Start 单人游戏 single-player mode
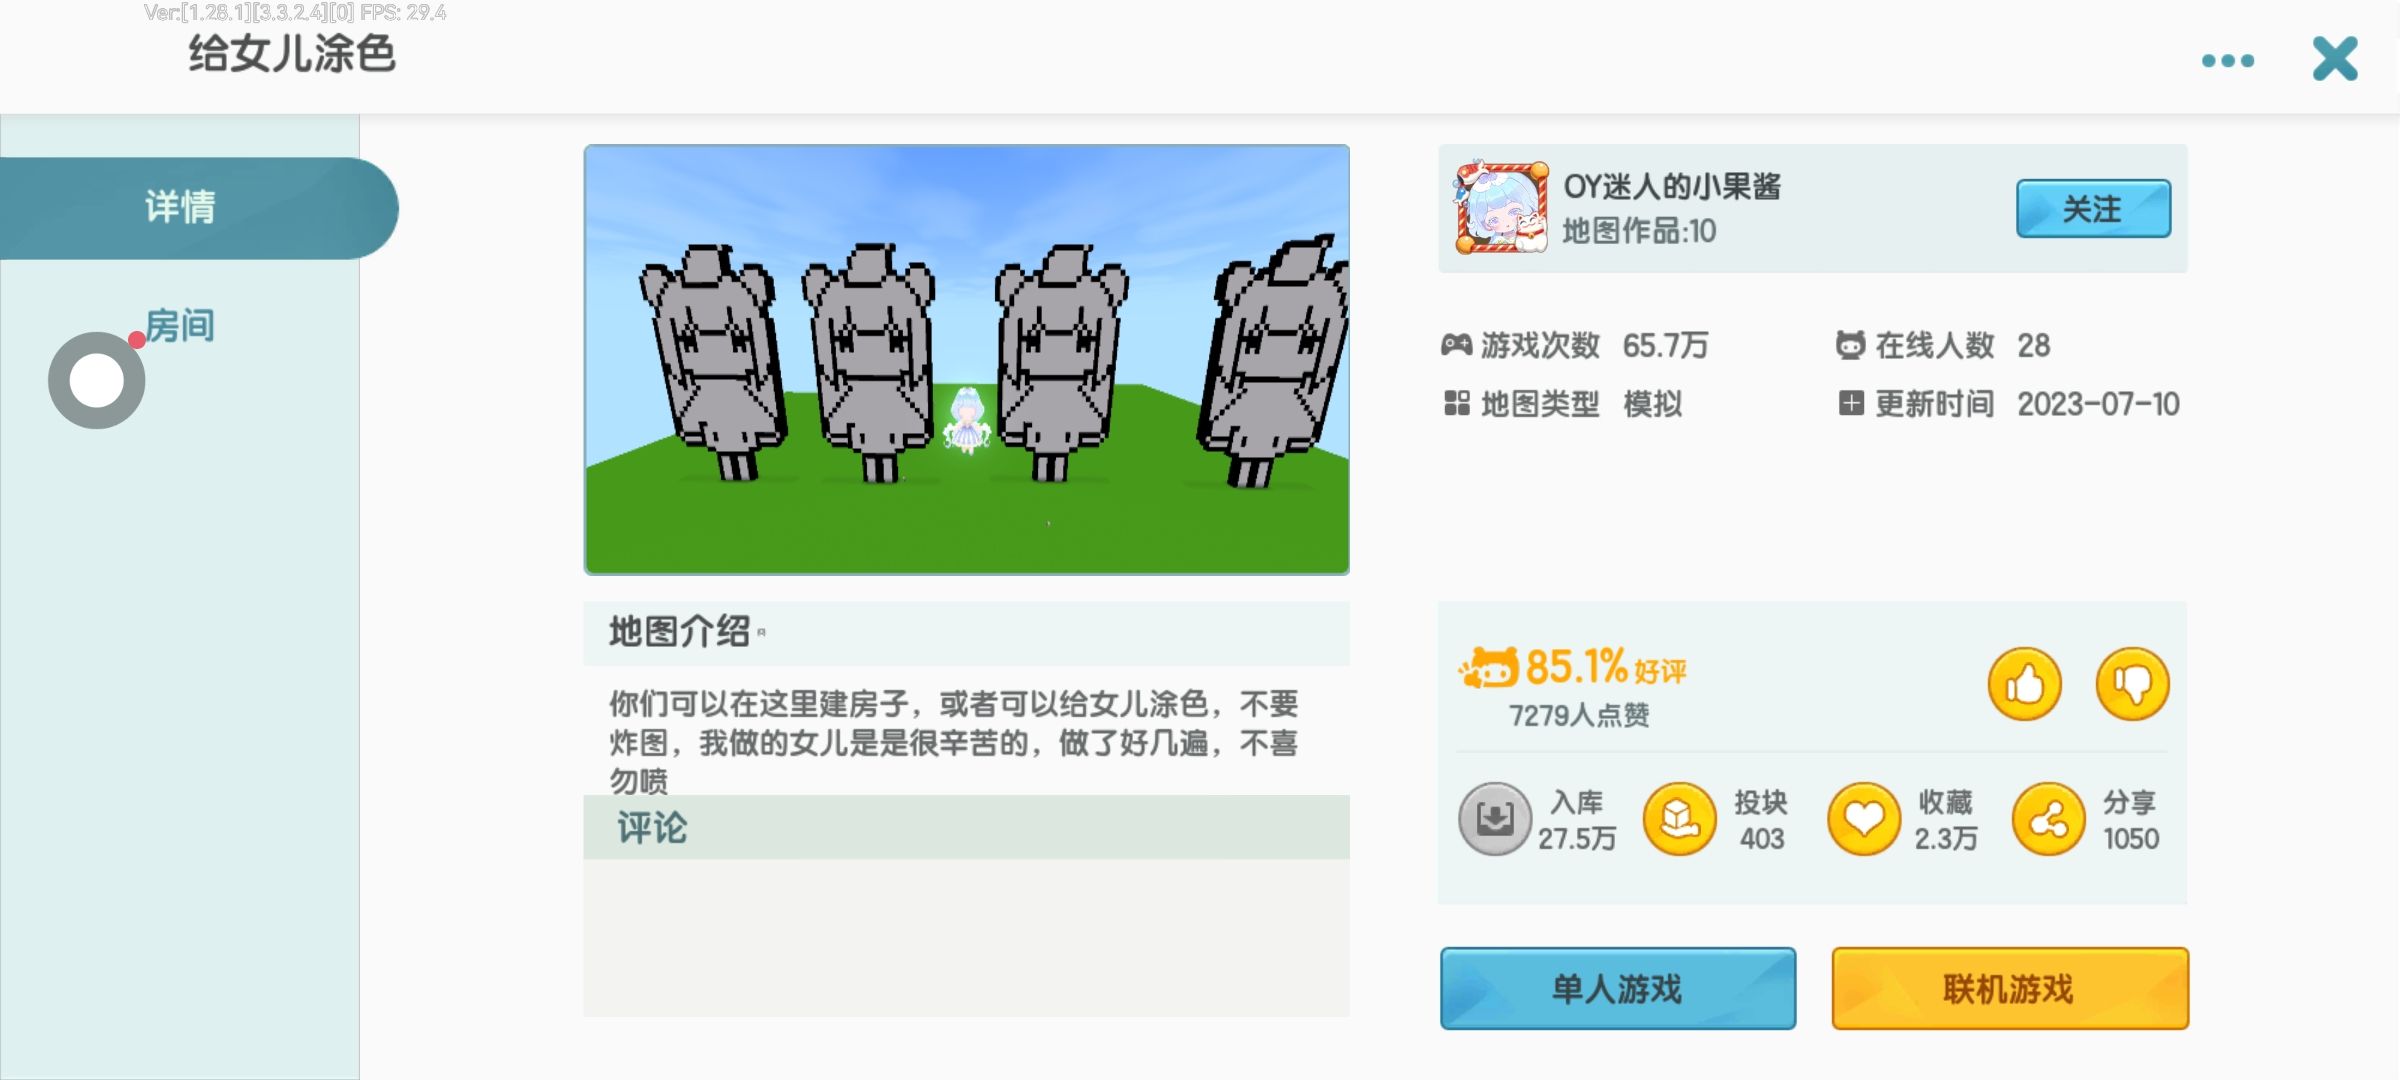Viewport: 2400px width, 1080px height. (x=1618, y=988)
